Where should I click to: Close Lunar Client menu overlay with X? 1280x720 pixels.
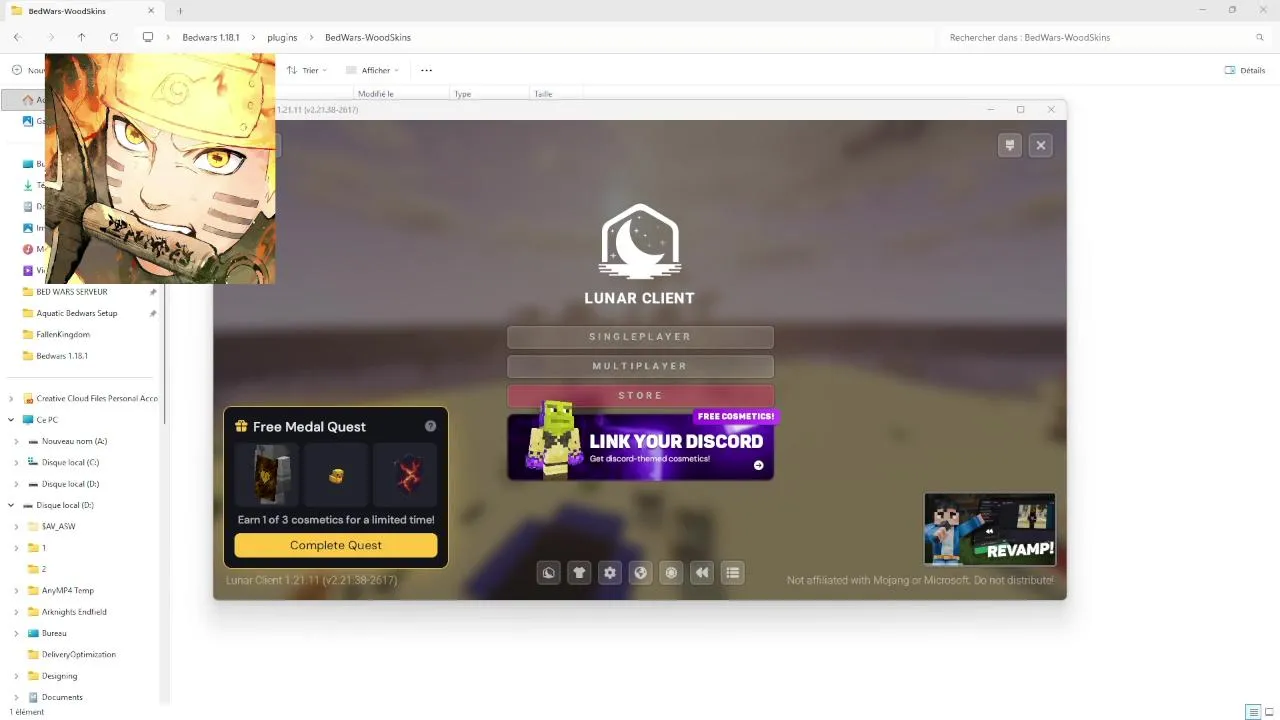(x=1041, y=145)
